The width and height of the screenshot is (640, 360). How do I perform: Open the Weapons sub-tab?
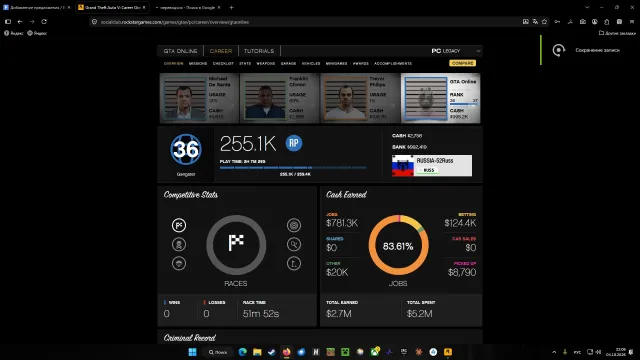pos(266,63)
